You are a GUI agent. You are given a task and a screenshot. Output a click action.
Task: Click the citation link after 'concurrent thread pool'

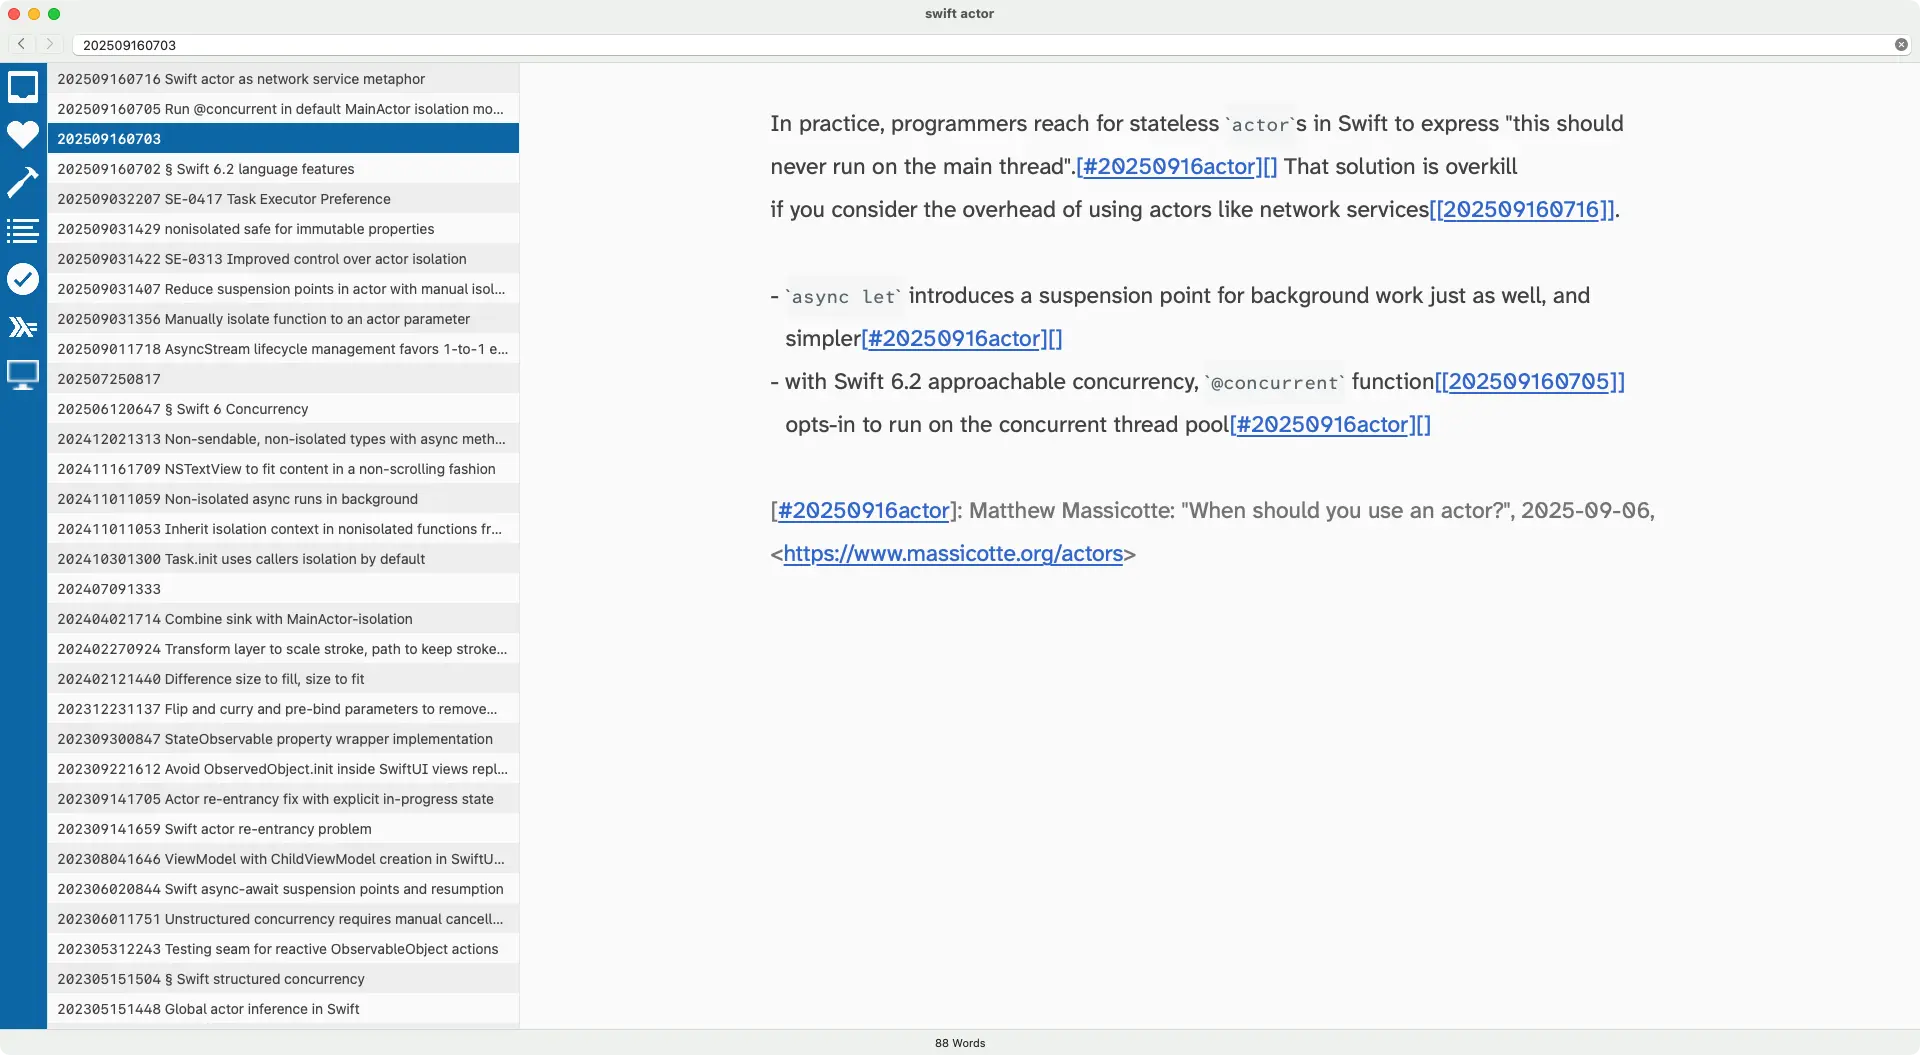click(x=1330, y=424)
